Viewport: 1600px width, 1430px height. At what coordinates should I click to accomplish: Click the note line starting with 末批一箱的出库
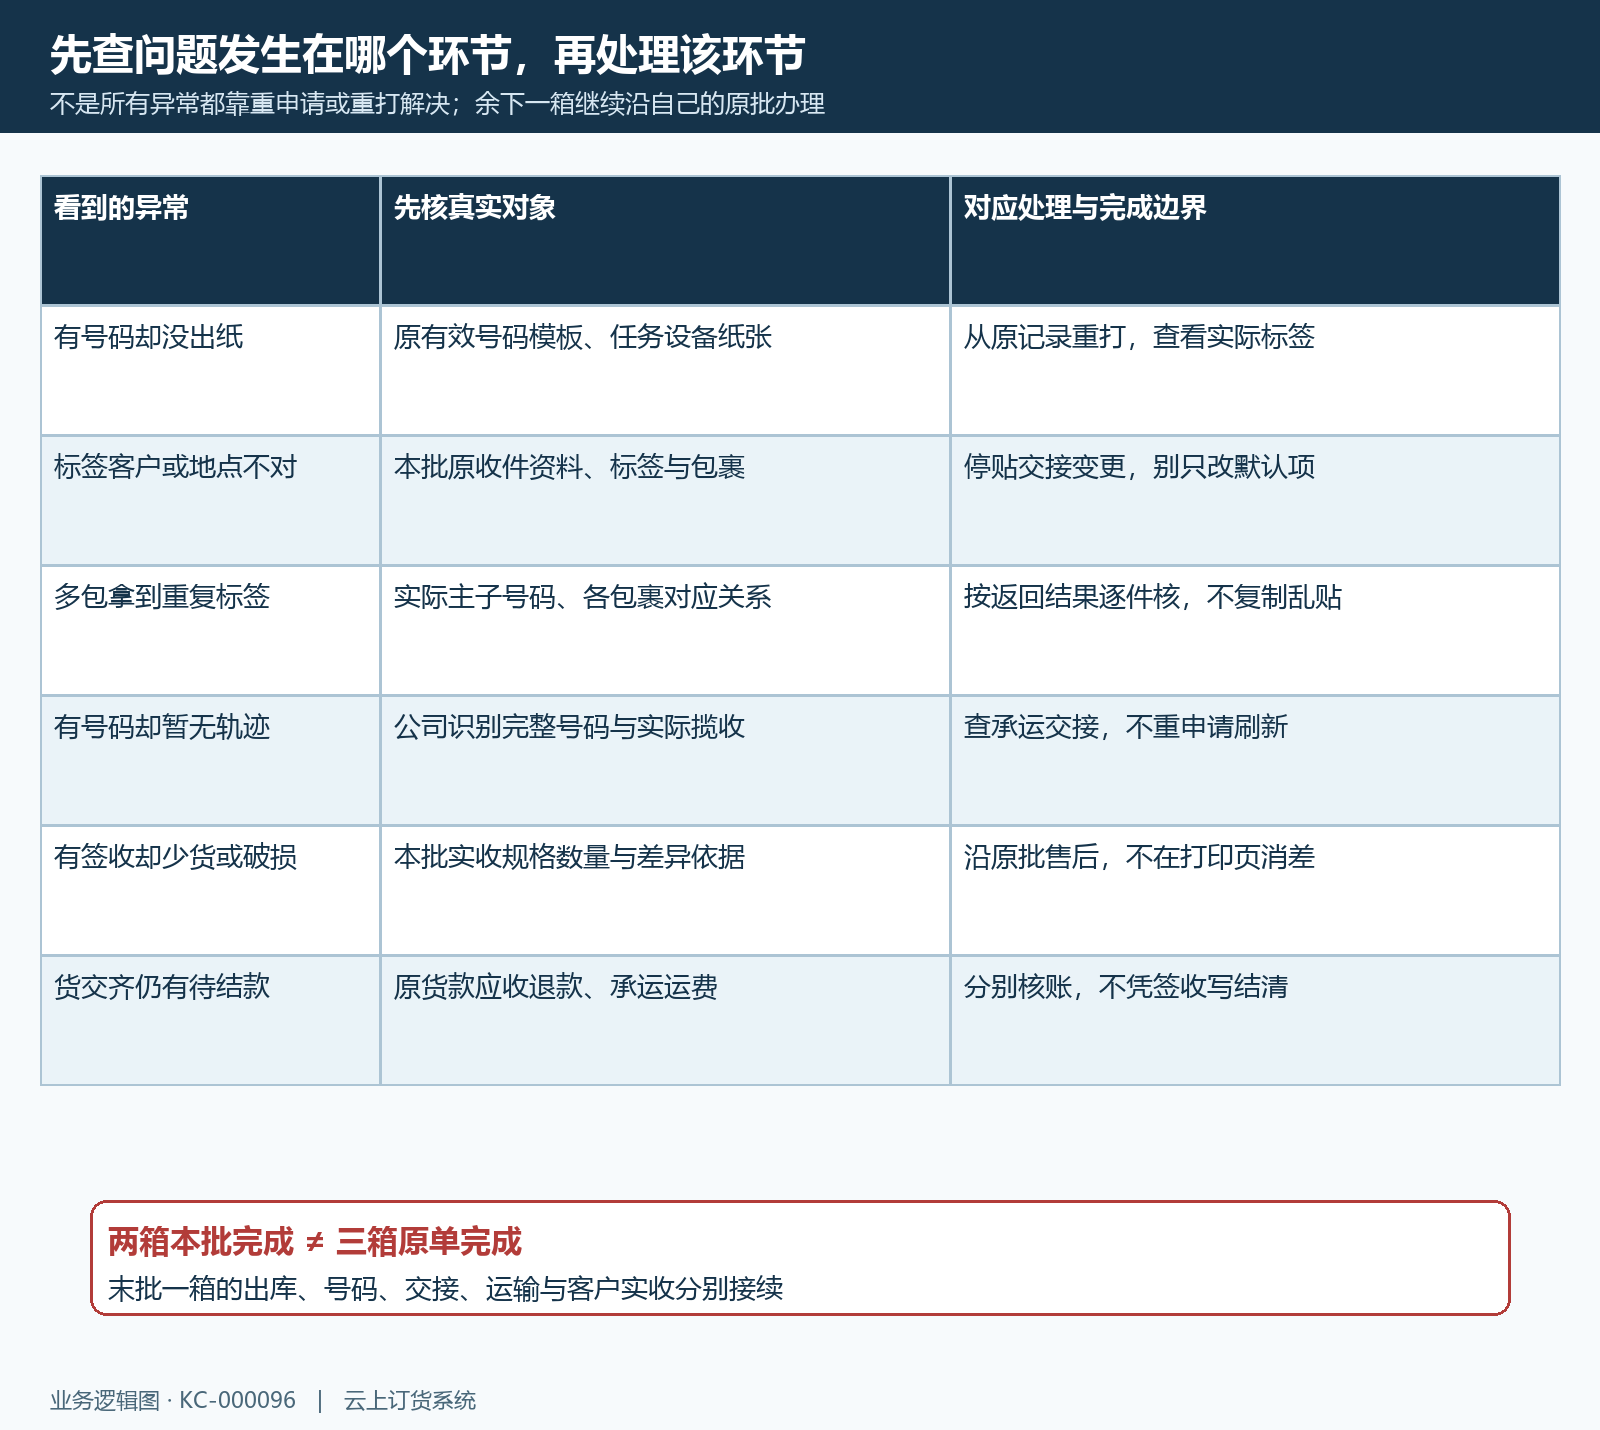[446, 1289]
